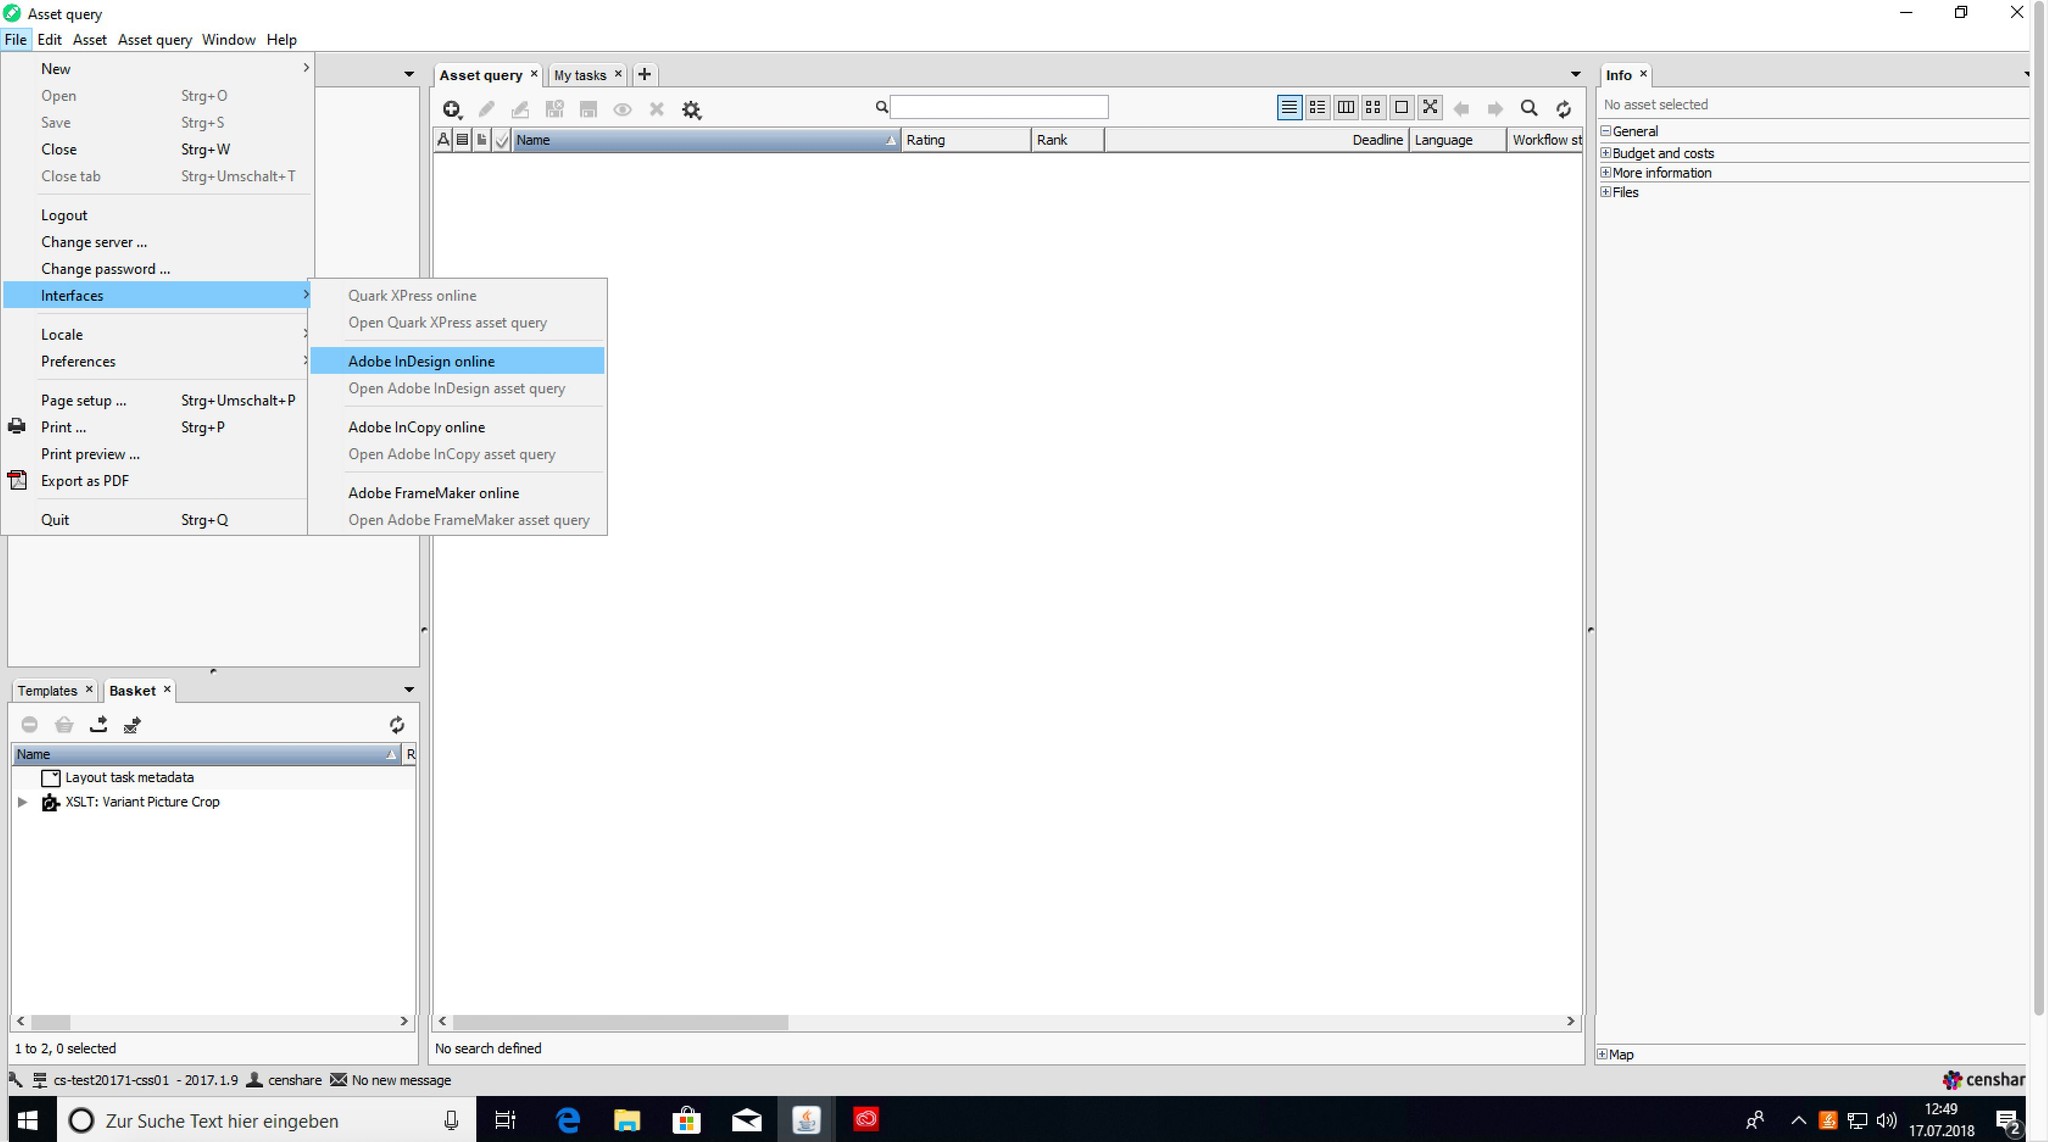This screenshot has height=1142, width=2048.
Task: Expand Budget and costs section
Action: [1606, 153]
